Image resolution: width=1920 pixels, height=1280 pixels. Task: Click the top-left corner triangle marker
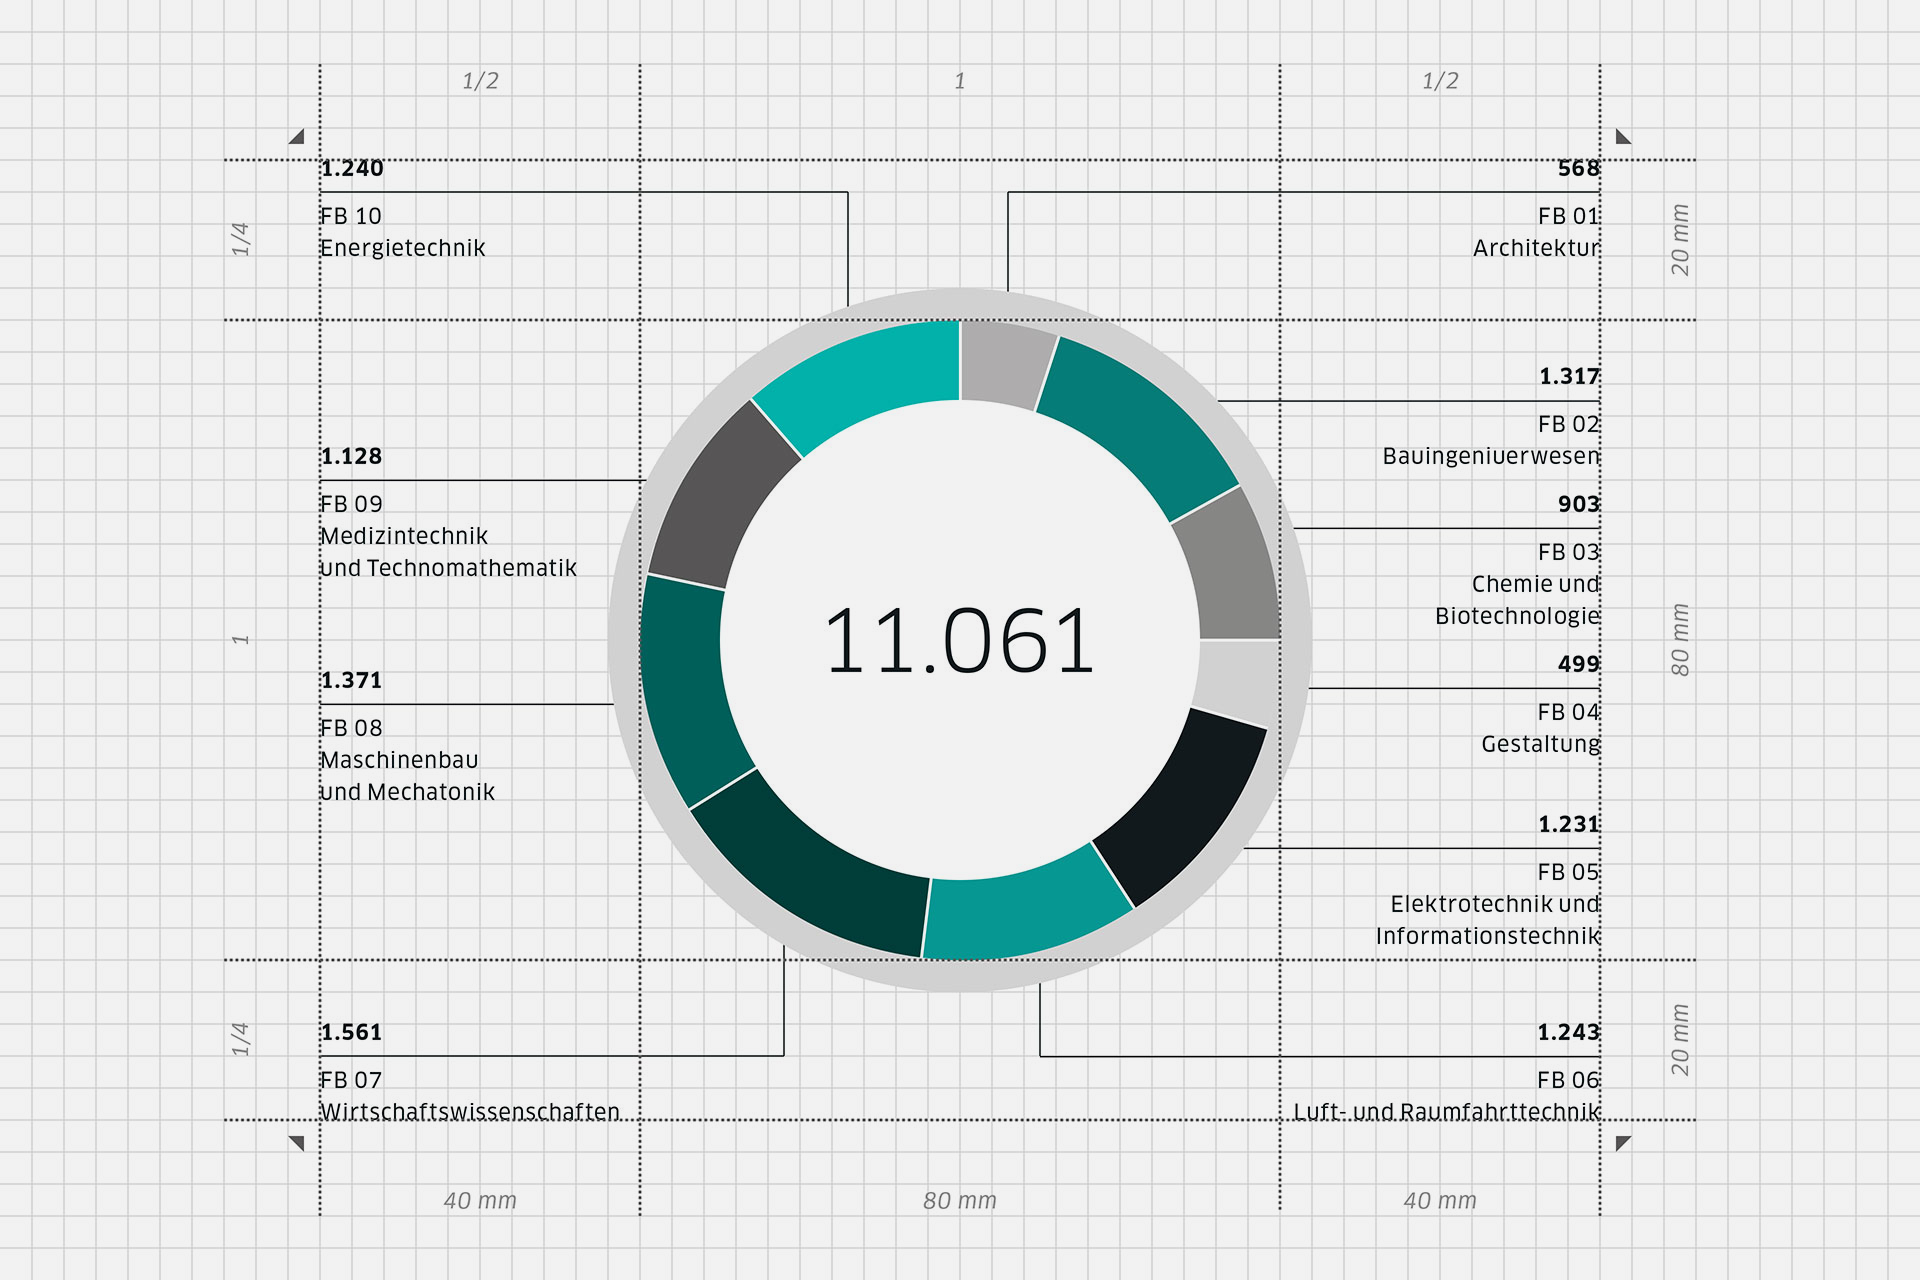click(x=297, y=137)
